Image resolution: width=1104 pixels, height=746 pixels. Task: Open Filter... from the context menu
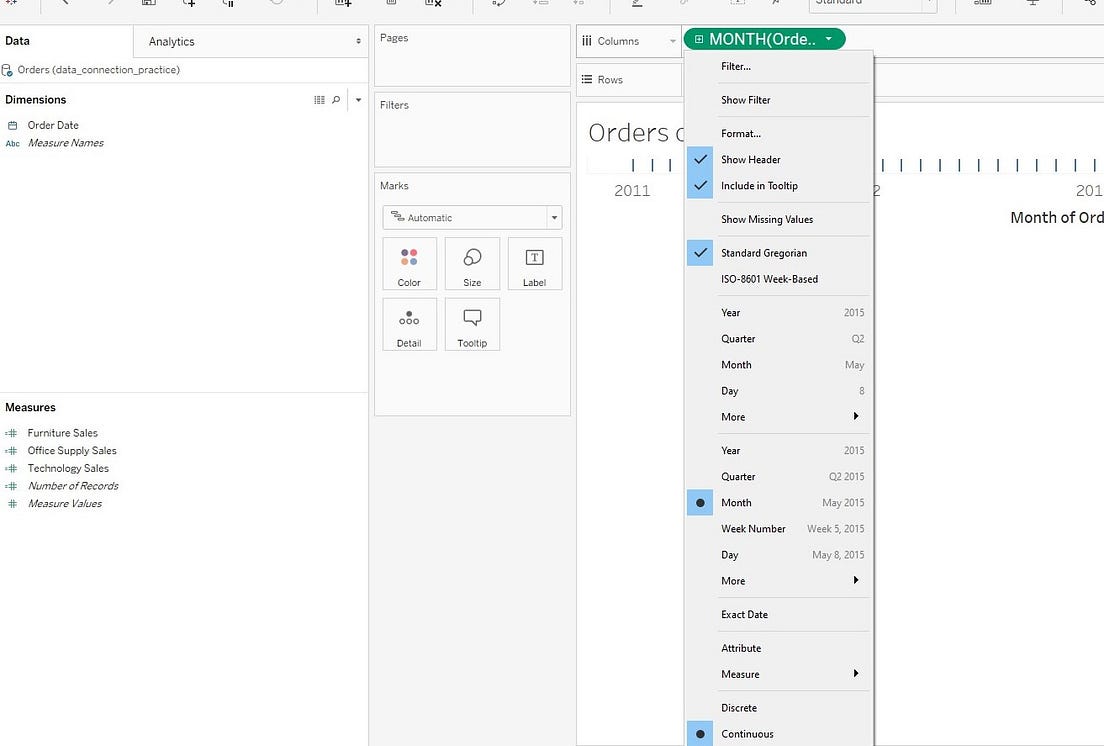[x=779, y=66]
